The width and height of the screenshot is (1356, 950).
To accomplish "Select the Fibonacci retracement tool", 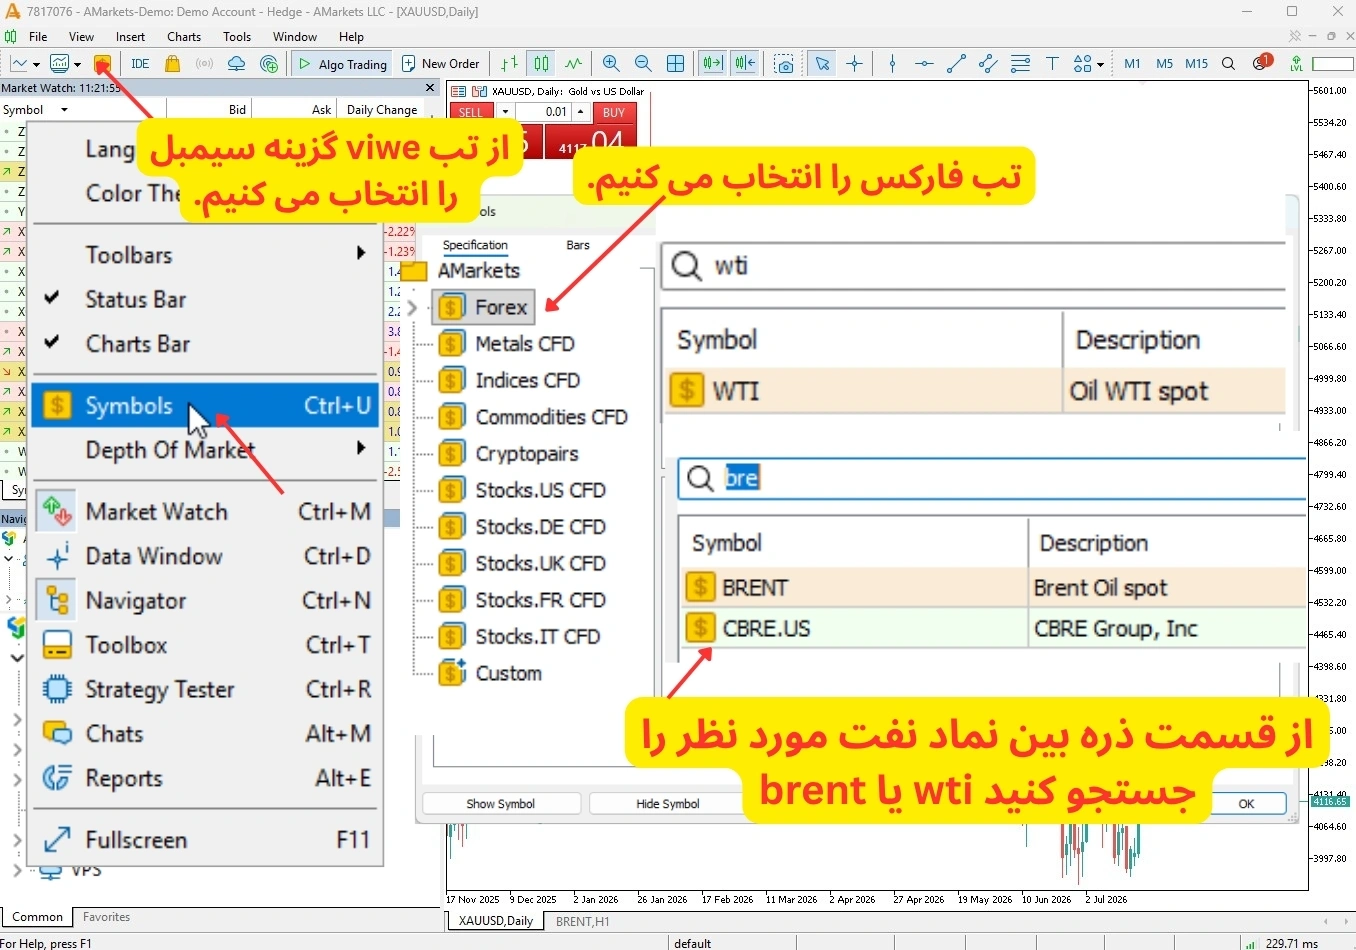I will pyautogui.click(x=1020, y=63).
